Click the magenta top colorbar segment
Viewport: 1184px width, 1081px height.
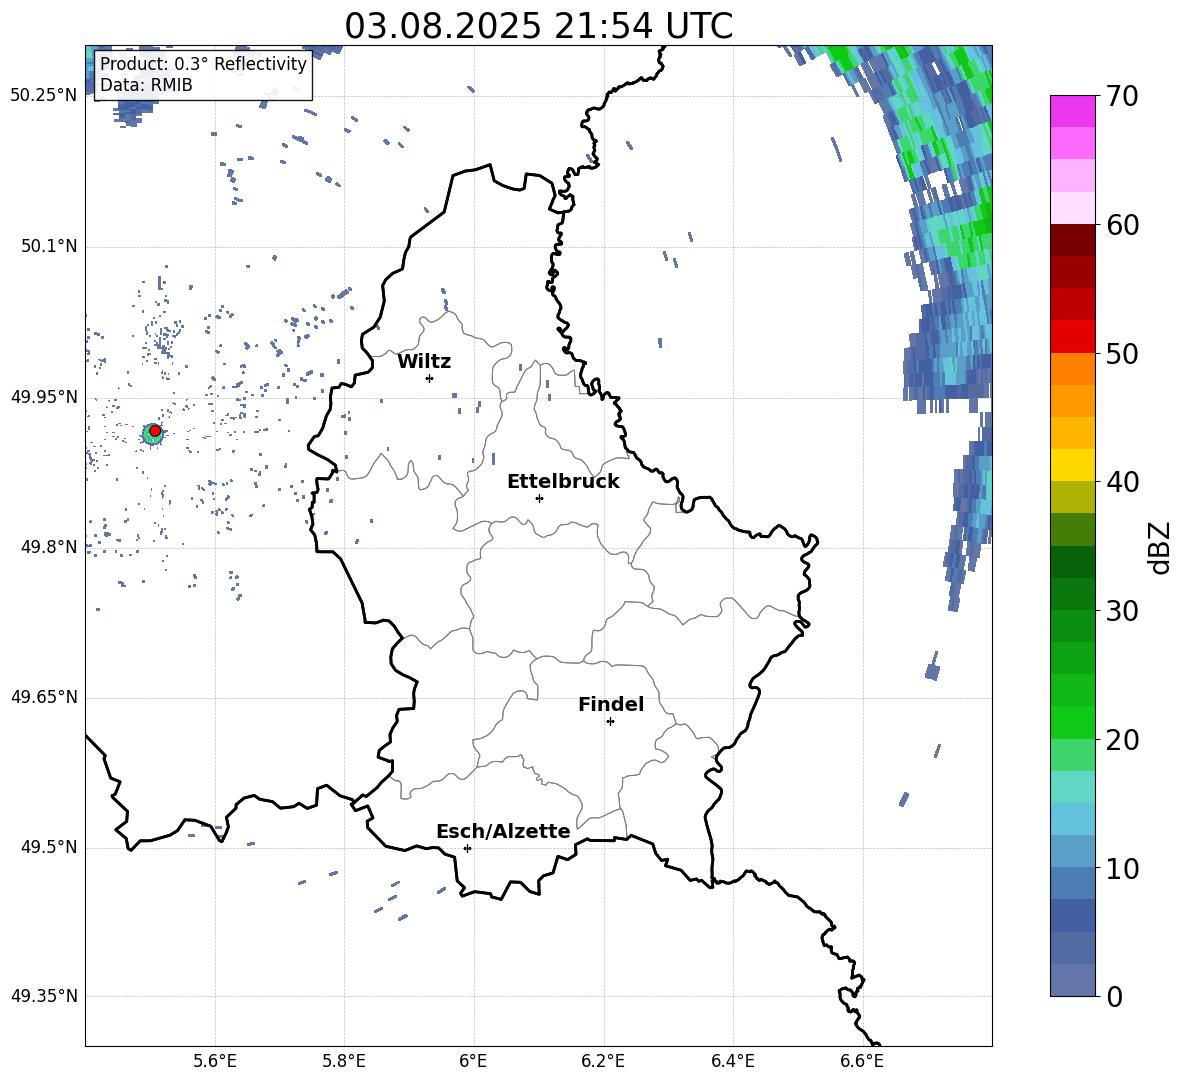[1073, 112]
